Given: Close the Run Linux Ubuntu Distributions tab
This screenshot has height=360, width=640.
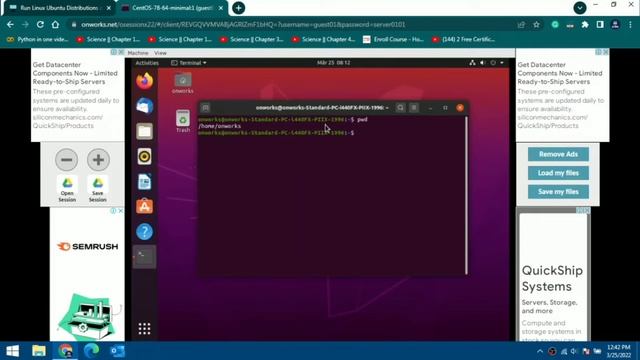Looking at the screenshot, I should tap(109, 8).
